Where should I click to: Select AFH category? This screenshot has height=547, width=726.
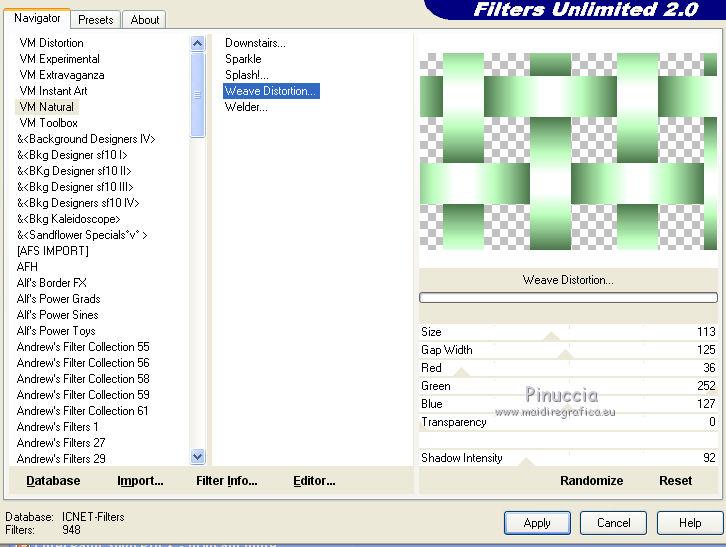click(27, 267)
